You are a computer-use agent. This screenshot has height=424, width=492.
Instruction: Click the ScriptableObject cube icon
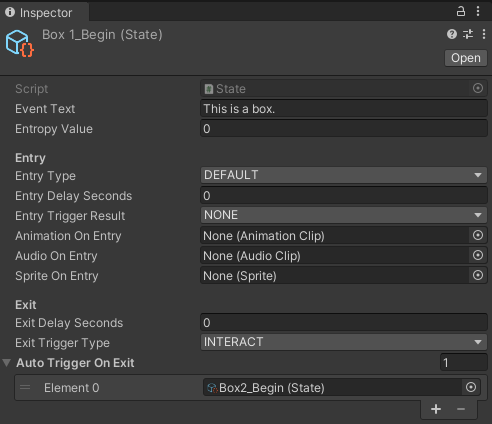(x=19, y=44)
